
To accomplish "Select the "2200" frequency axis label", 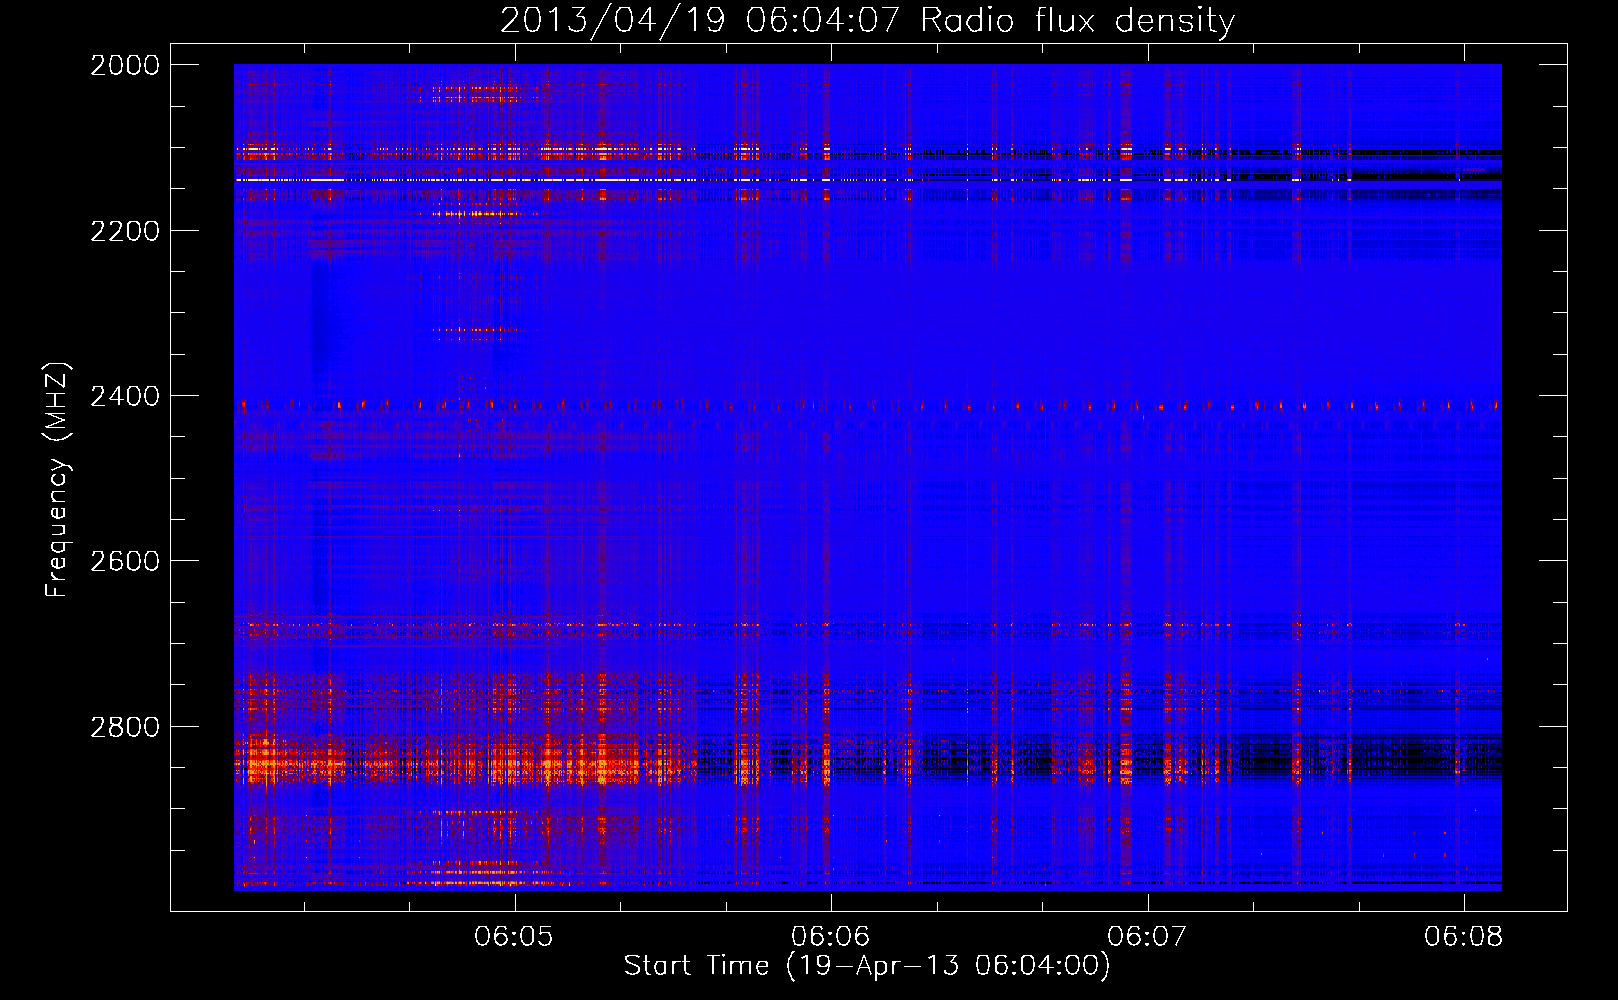I will pyautogui.click(x=125, y=231).
